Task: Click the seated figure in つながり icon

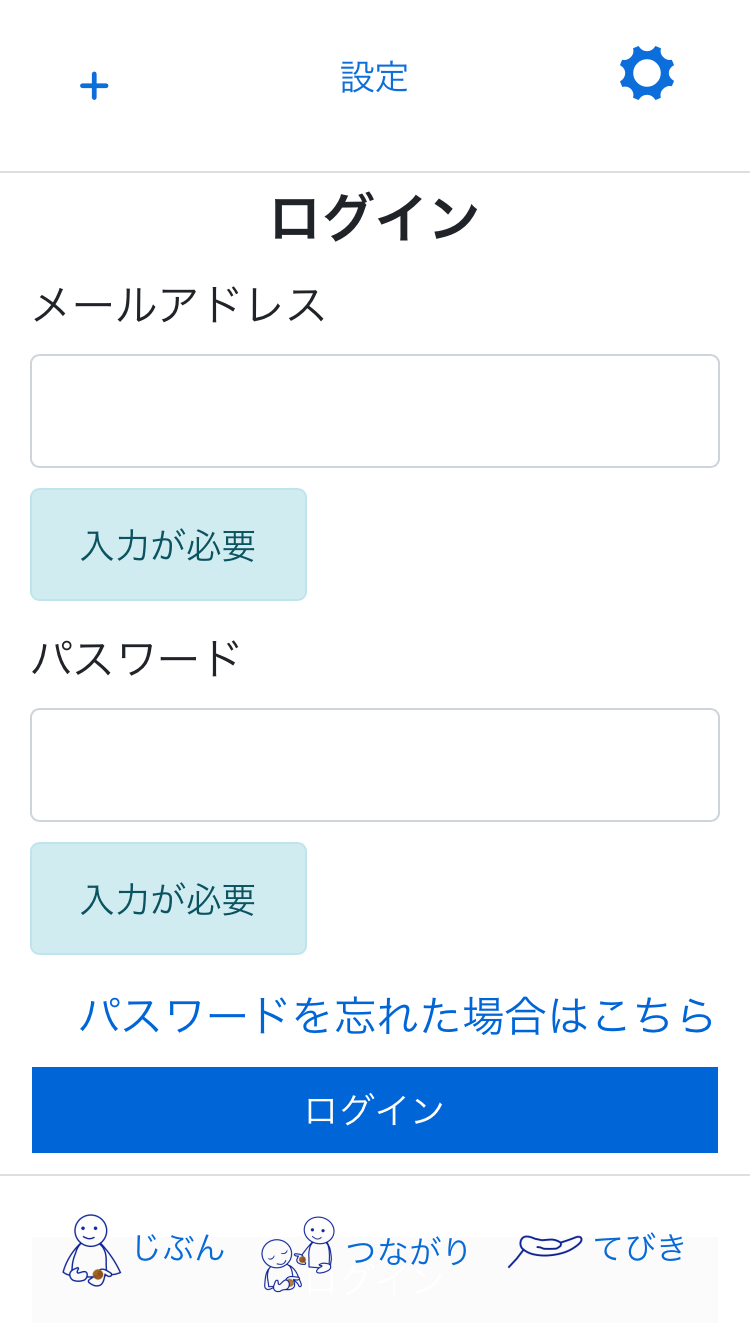Action: 277,1265
